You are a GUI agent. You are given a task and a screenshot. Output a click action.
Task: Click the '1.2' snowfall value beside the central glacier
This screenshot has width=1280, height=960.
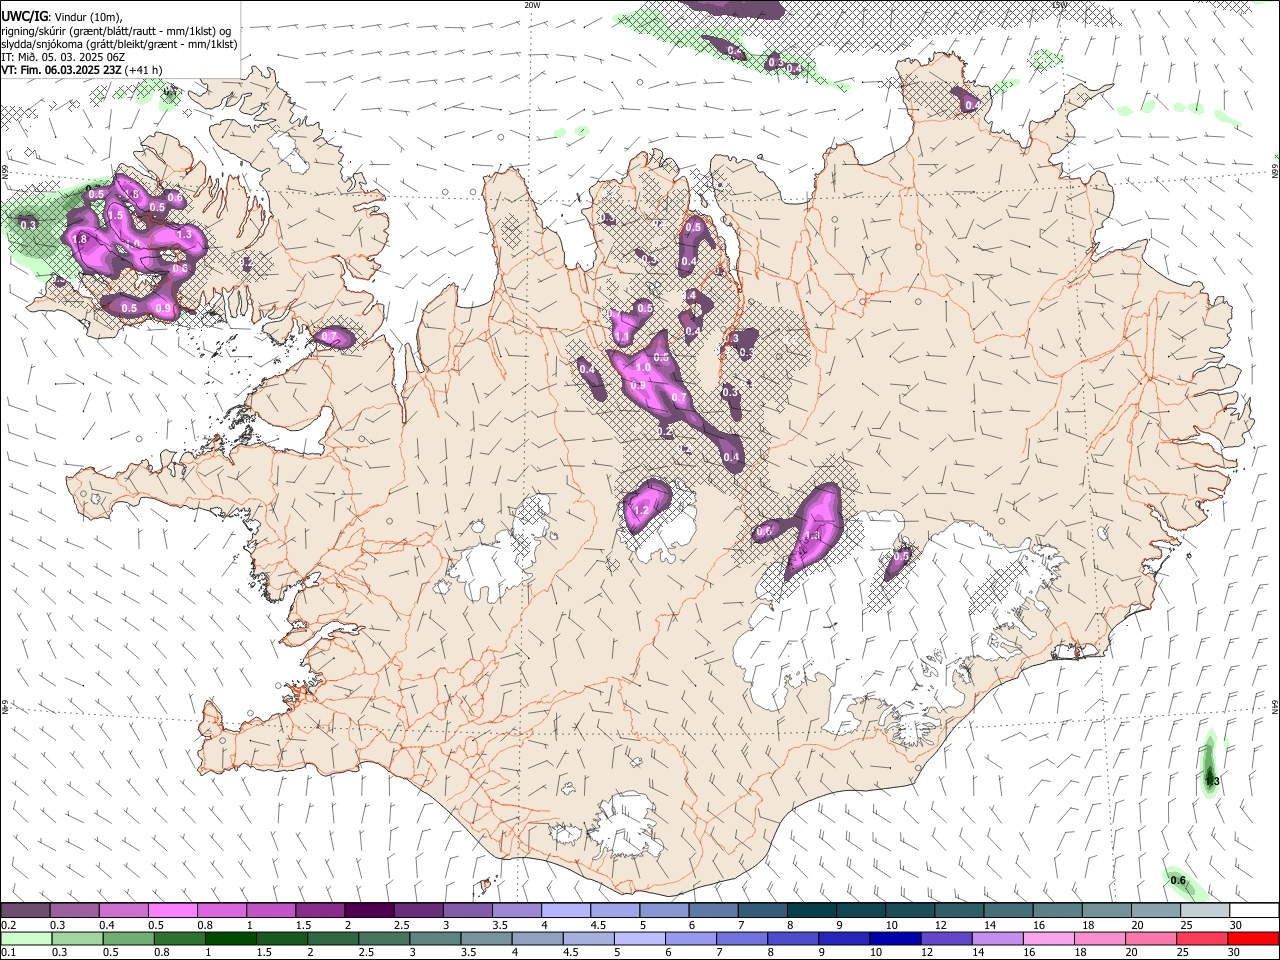point(641,510)
